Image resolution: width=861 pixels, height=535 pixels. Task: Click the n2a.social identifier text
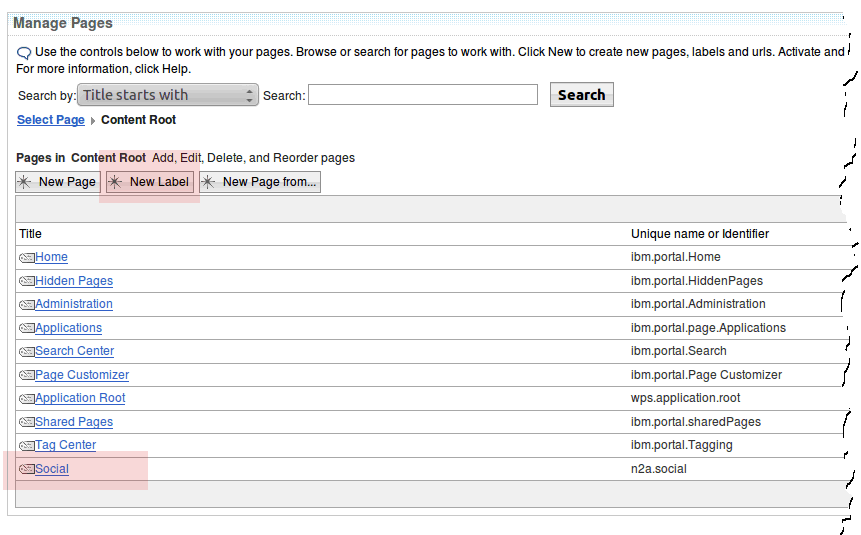(658, 469)
